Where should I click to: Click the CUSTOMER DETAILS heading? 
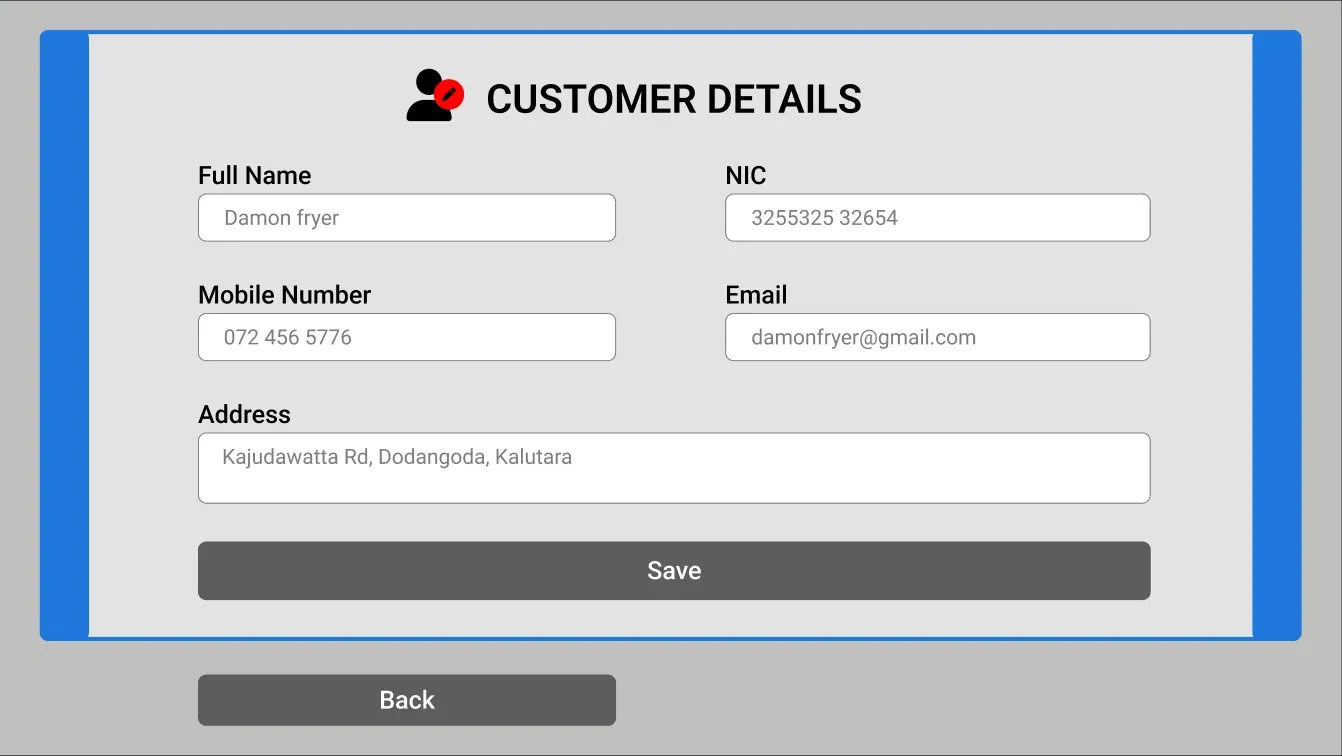coord(674,99)
